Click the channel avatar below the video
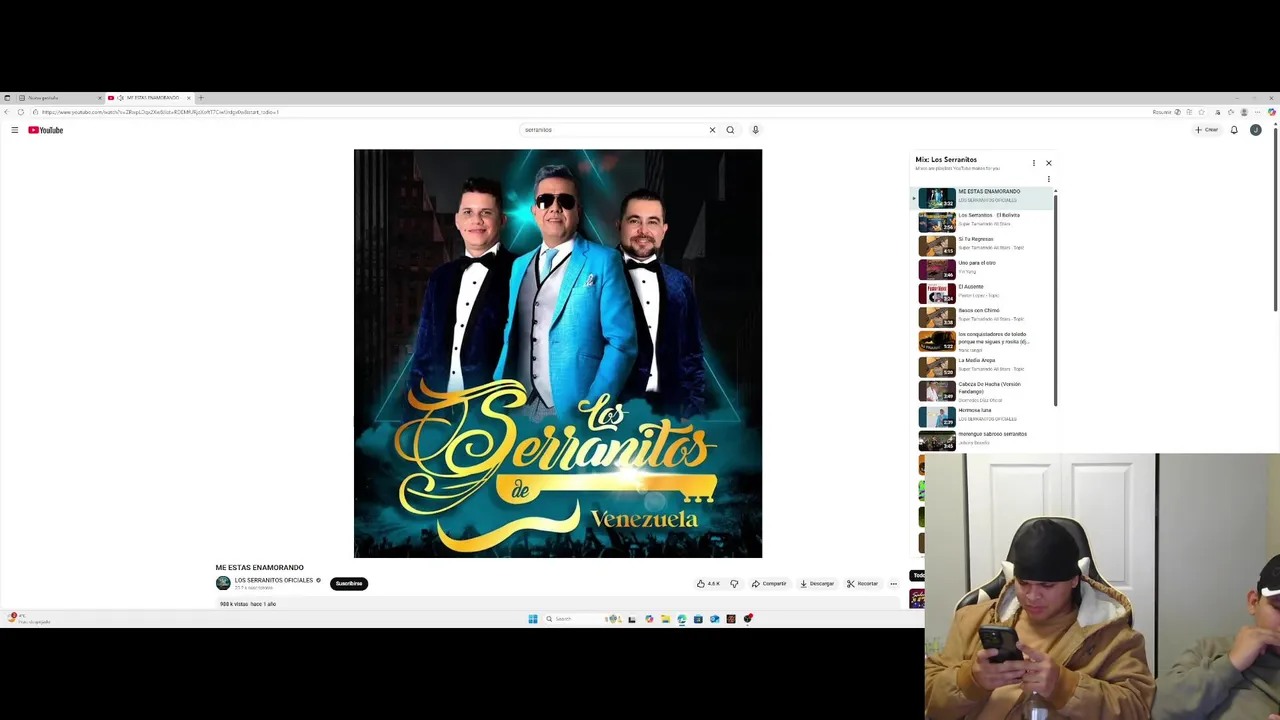 tap(223, 583)
